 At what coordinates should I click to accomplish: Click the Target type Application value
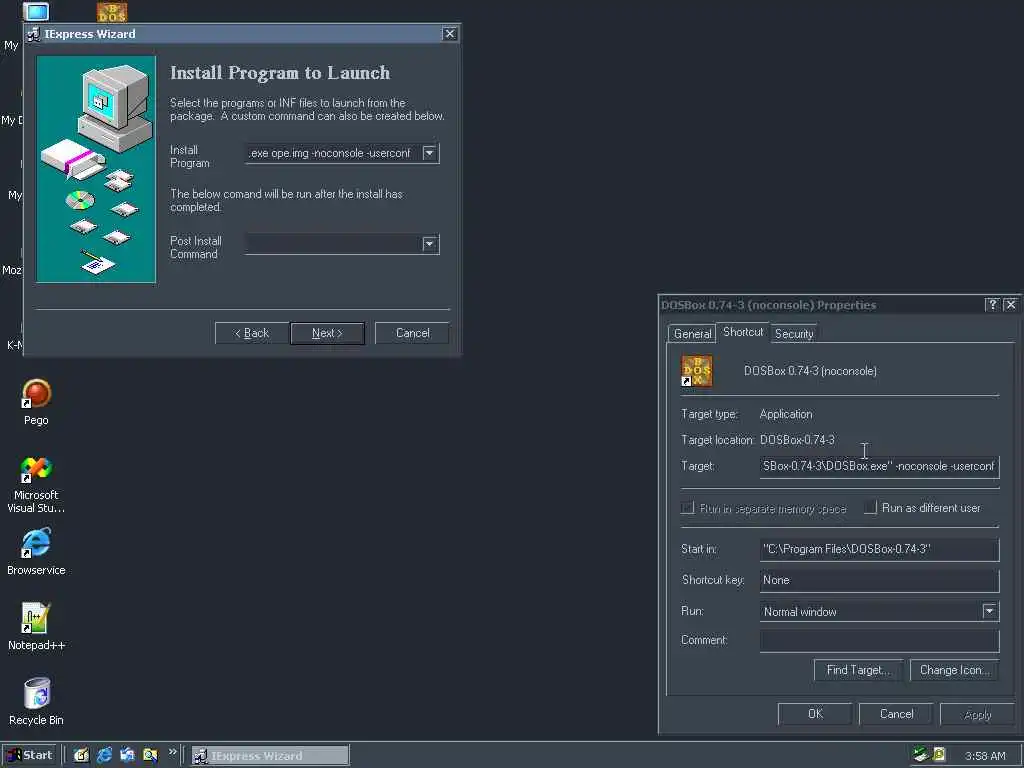(786, 414)
